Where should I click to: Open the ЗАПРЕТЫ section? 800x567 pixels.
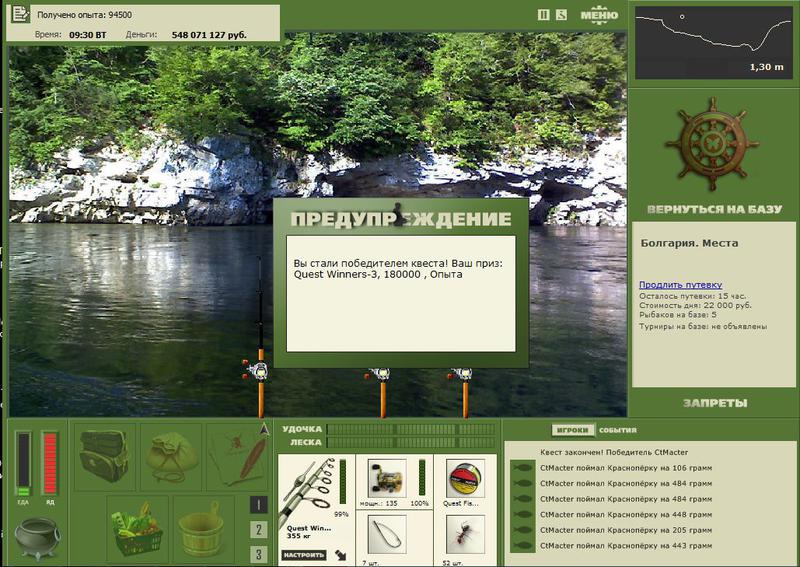[715, 403]
